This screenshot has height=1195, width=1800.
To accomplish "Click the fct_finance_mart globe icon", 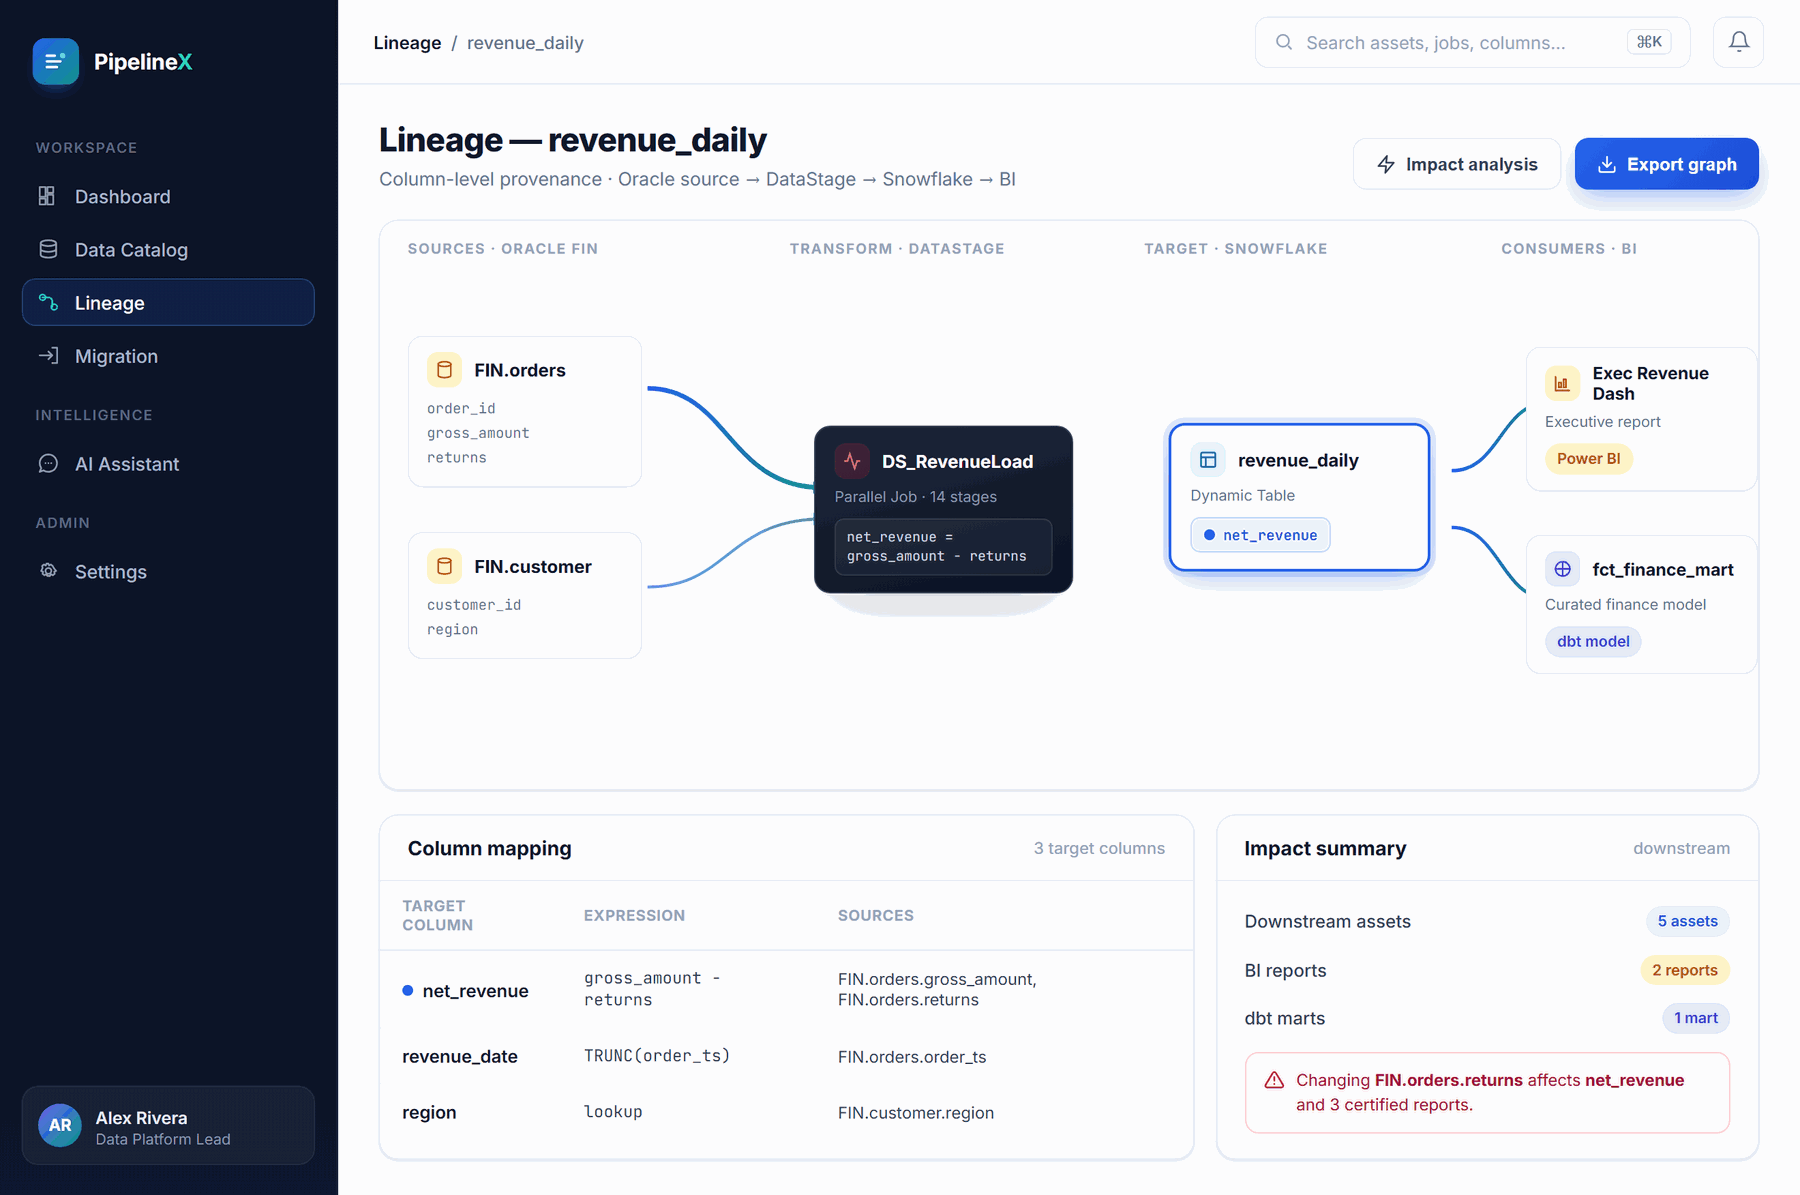I will (x=1562, y=569).
